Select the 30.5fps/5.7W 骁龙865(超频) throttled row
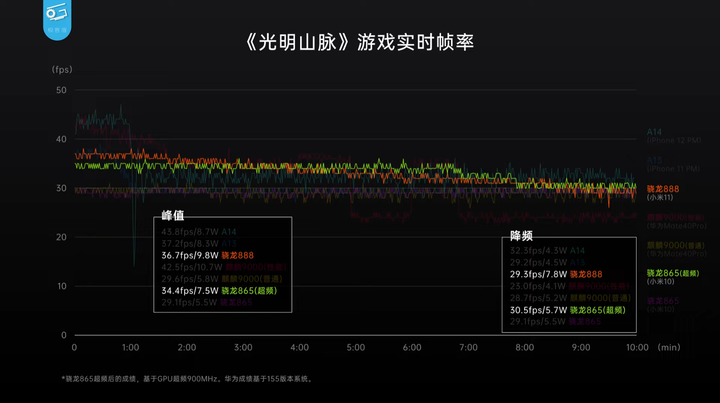 (x=568, y=310)
